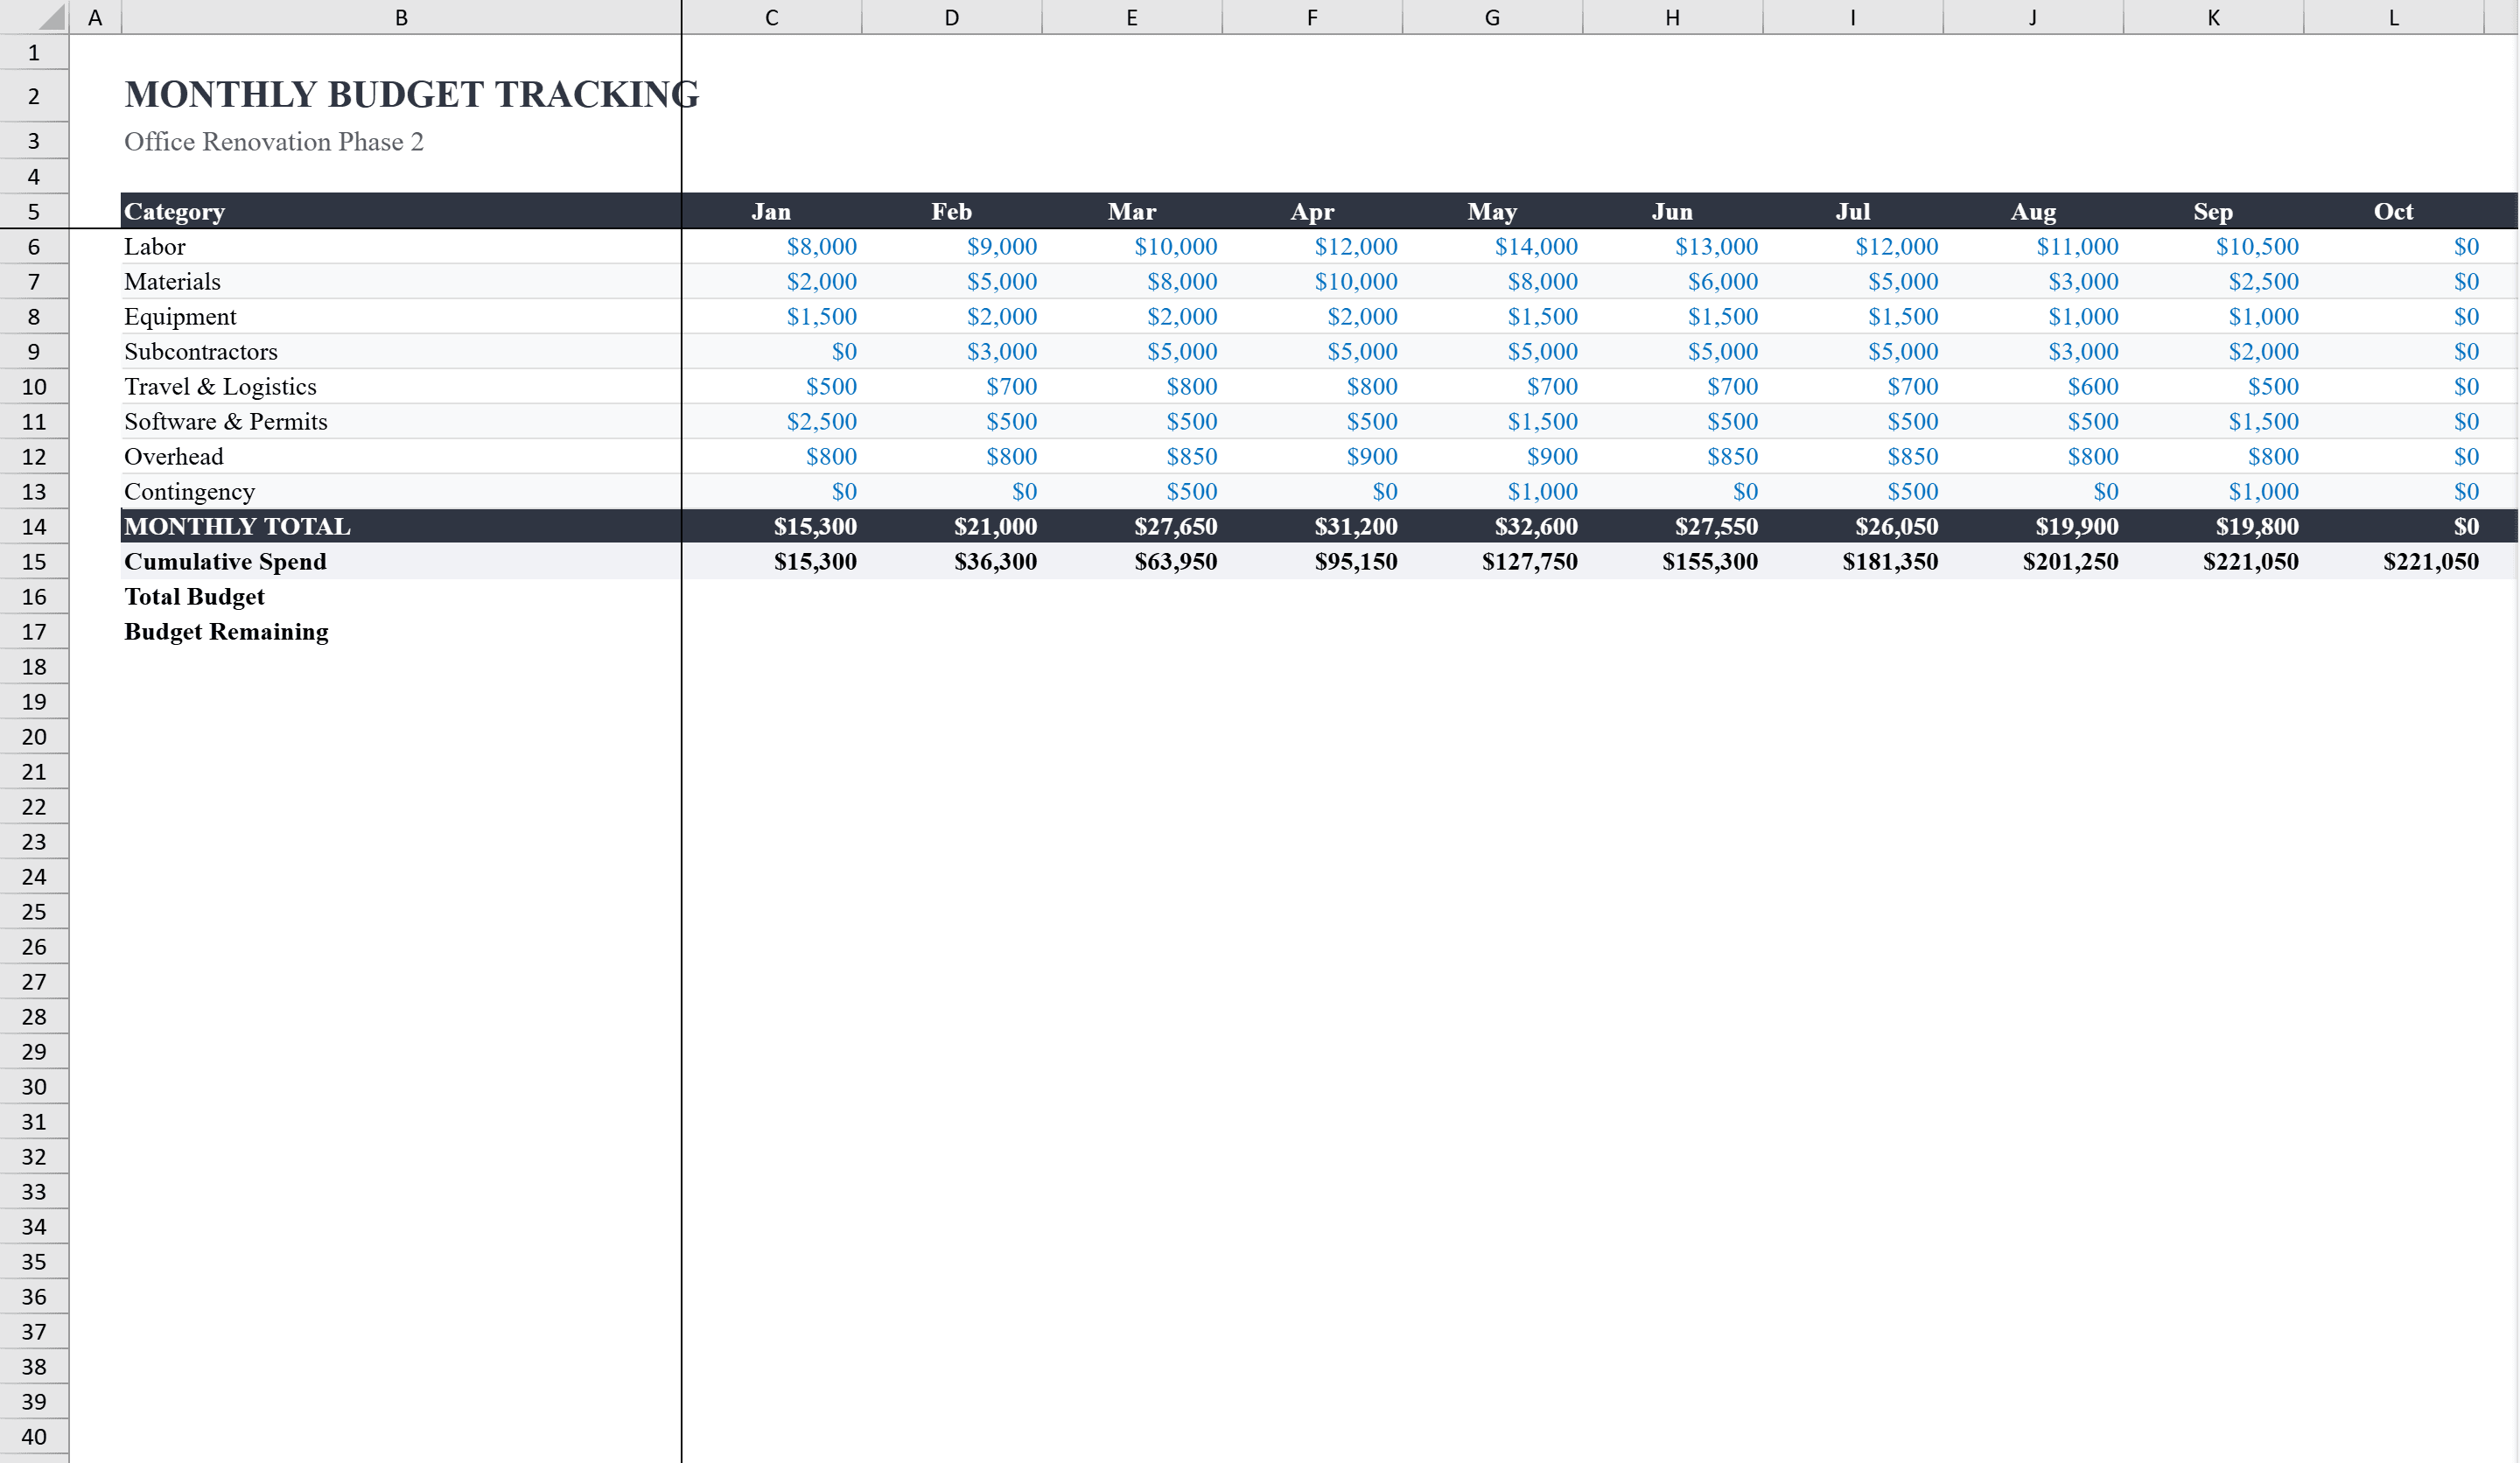2520x1463 pixels.
Task: Click the Oct header cell
Action: pyautogui.click(x=2394, y=211)
